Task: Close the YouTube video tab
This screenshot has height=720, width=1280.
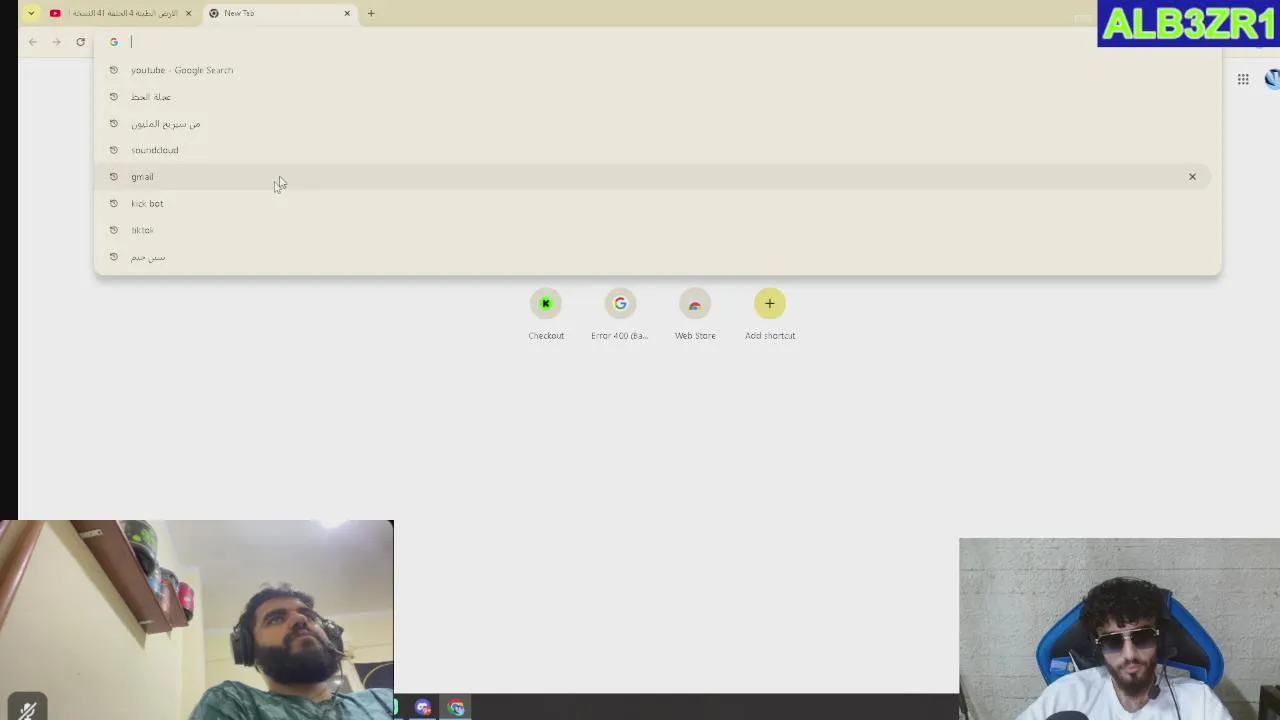Action: pos(188,13)
